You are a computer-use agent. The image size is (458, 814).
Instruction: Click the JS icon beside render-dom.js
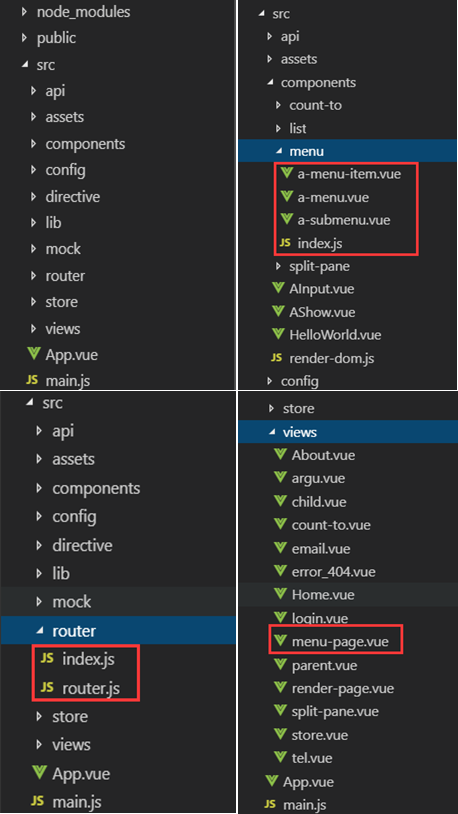(277, 358)
